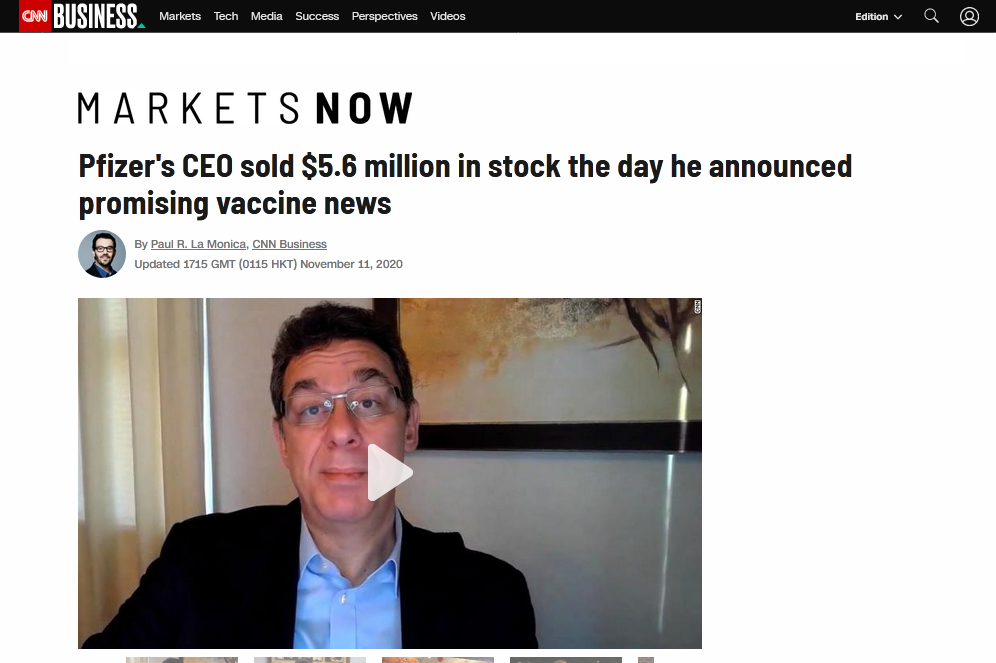Open the Markets menu item
The width and height of the screenshot is (996, 663).
180,16
